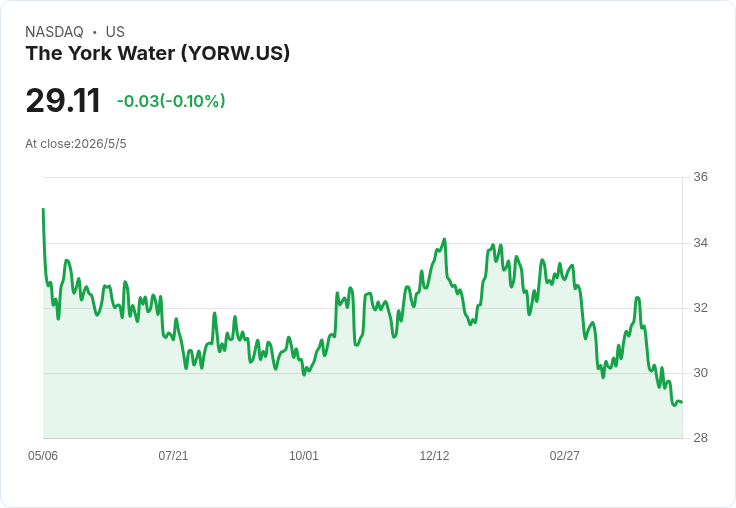Click the 10/01 date axis label
The height and width of the screenshot is (508, 736).
[304, 455]
